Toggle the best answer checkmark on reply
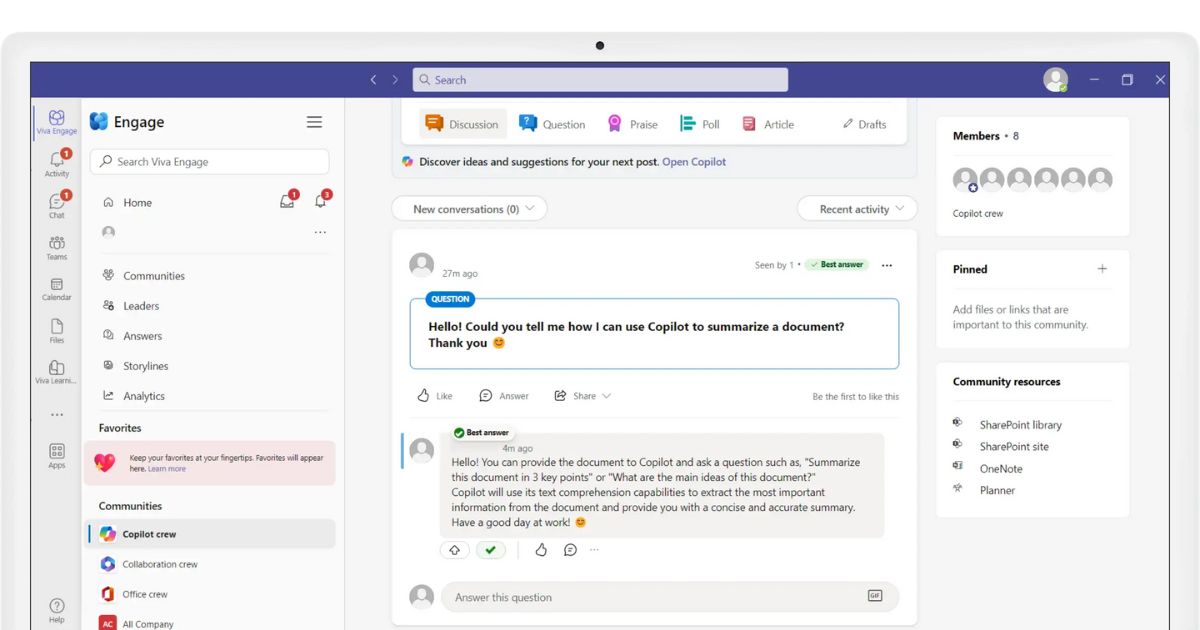 pos(490,550)
